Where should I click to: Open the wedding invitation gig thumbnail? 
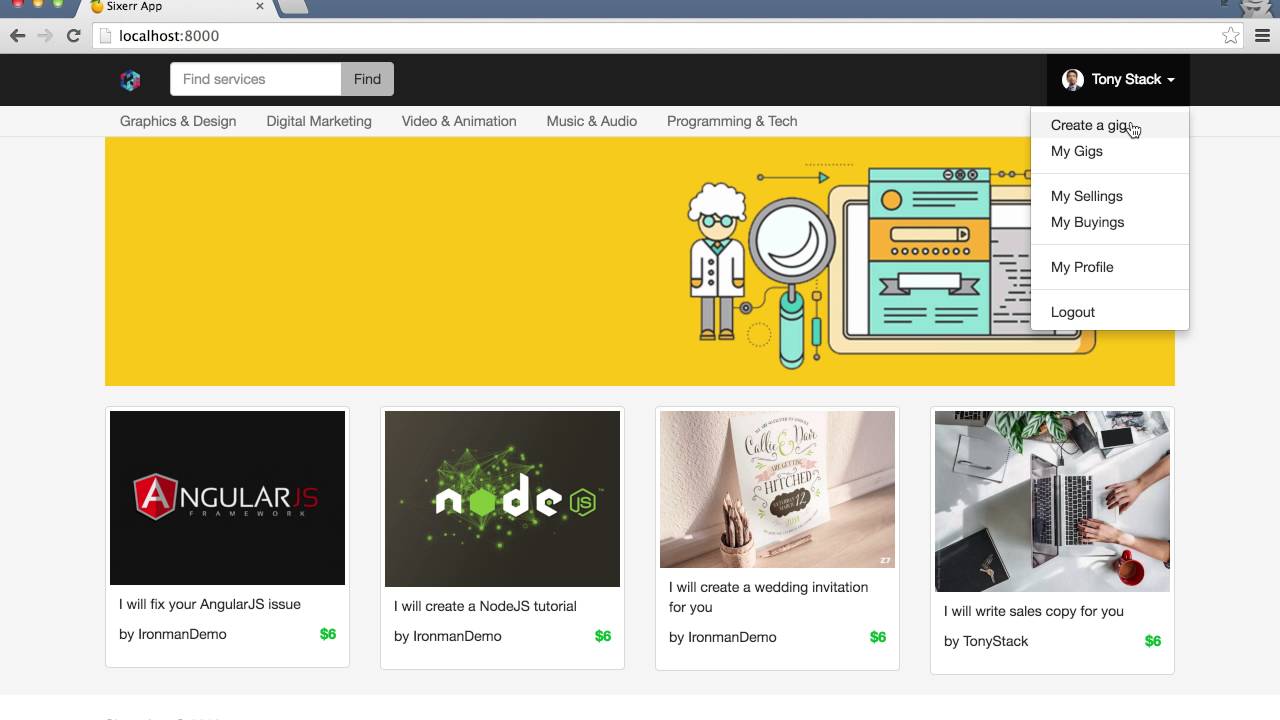pyautogui.click(x=777, y=489)
